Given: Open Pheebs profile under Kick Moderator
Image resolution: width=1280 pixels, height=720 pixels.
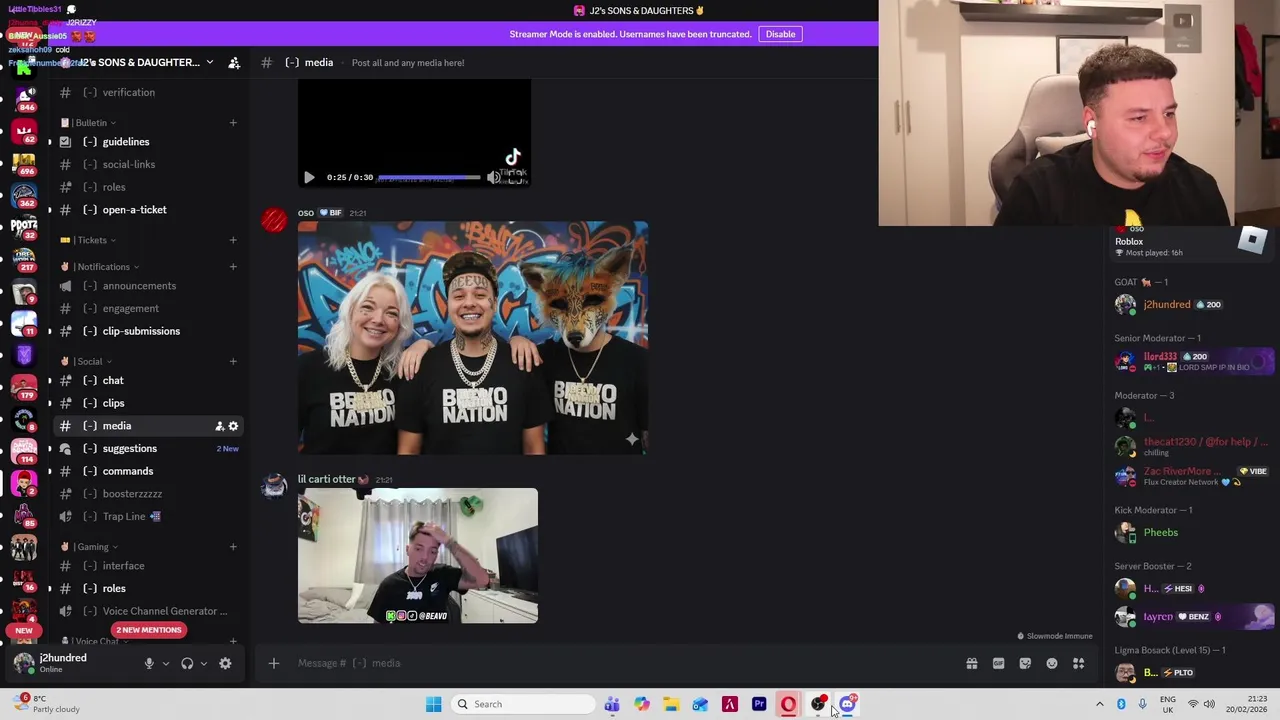Looking at the screenshot, I should click(1192, 533).
